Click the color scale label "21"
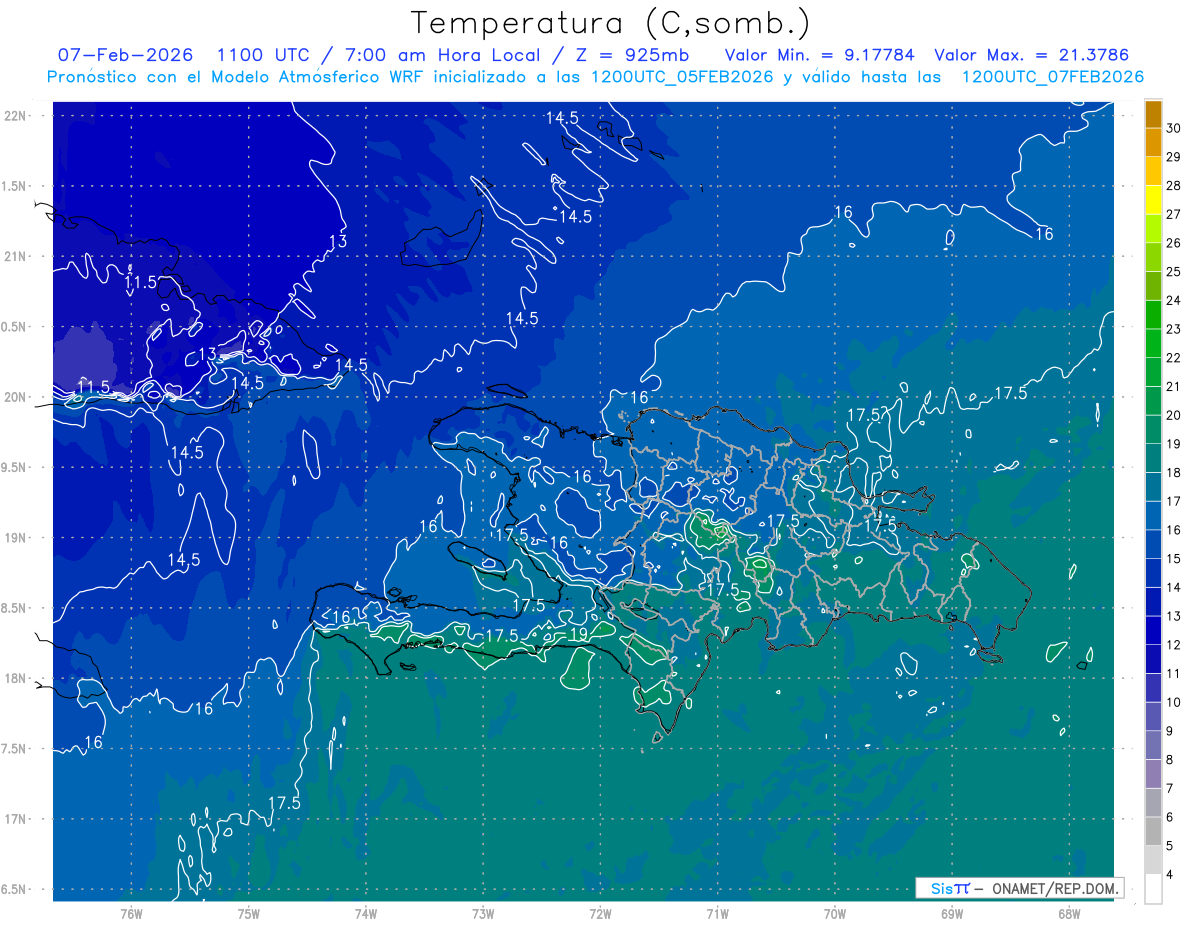The width and height of the screenshot is (1200, 927). coord(1174,387)
